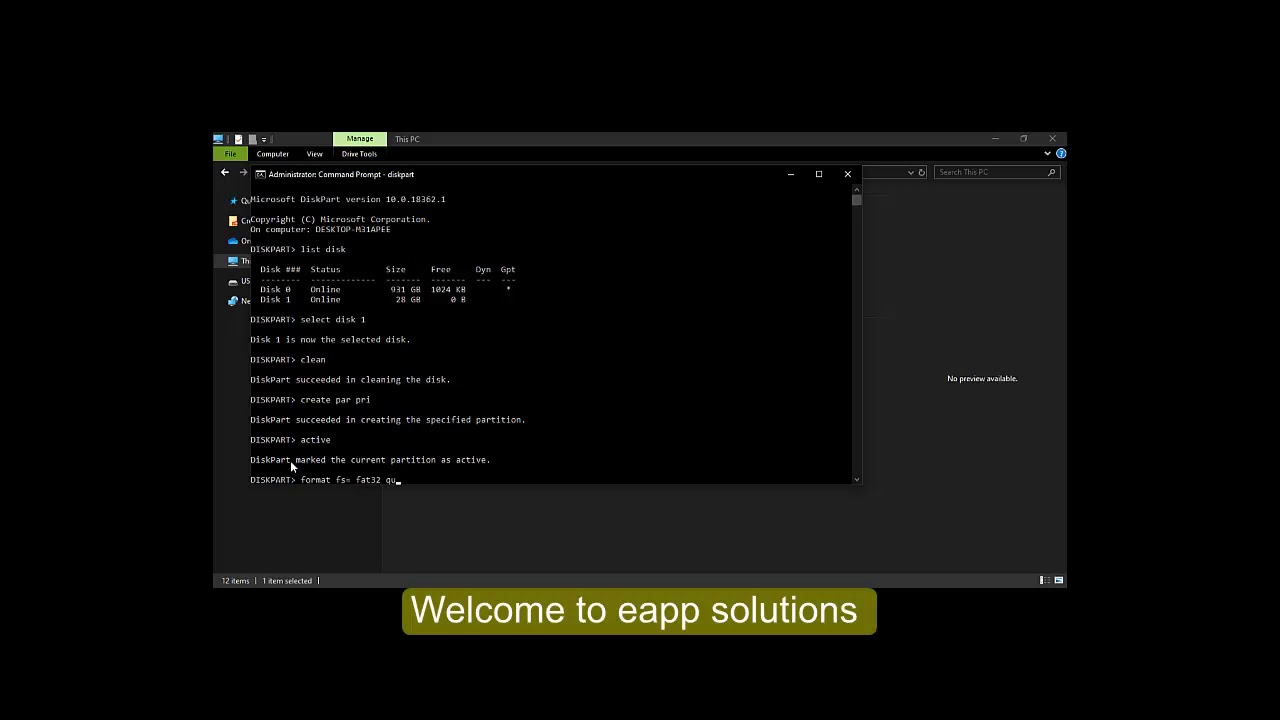Select Network in navigation pane
Screen dimensions: 1280x720
(240, 301)
